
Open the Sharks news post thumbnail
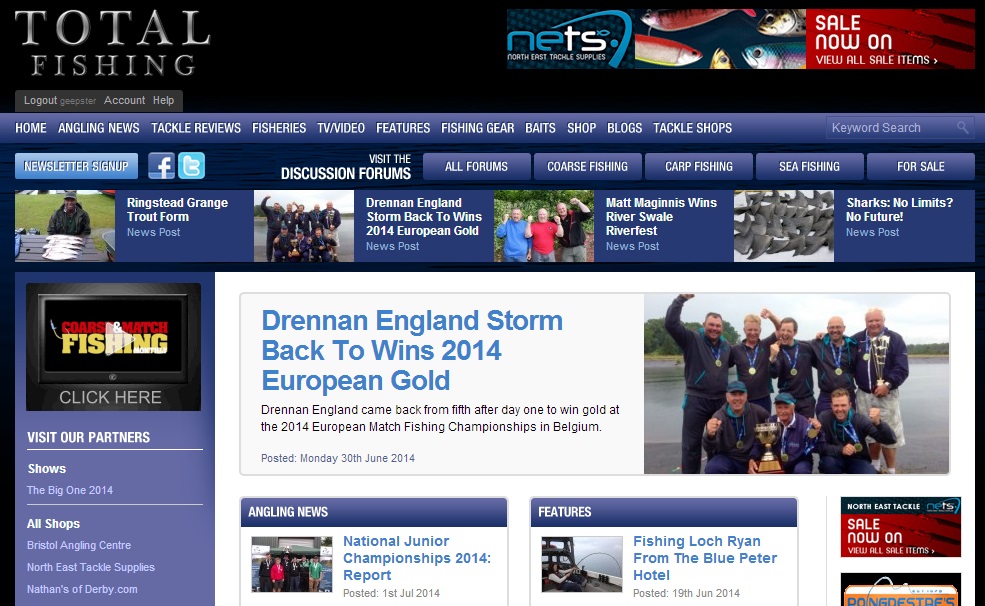[784, 226]
